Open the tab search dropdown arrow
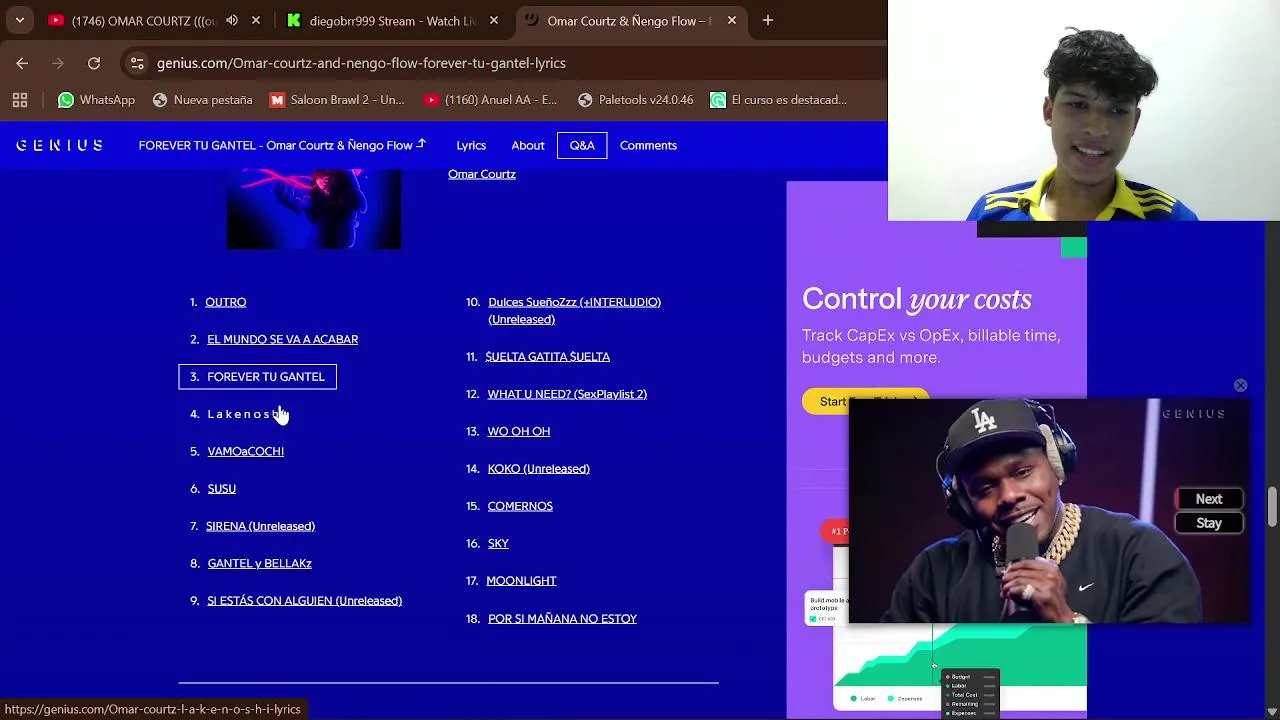This screenshot has height=720, width=1280. pyautogui.click(x=19, y=20)
